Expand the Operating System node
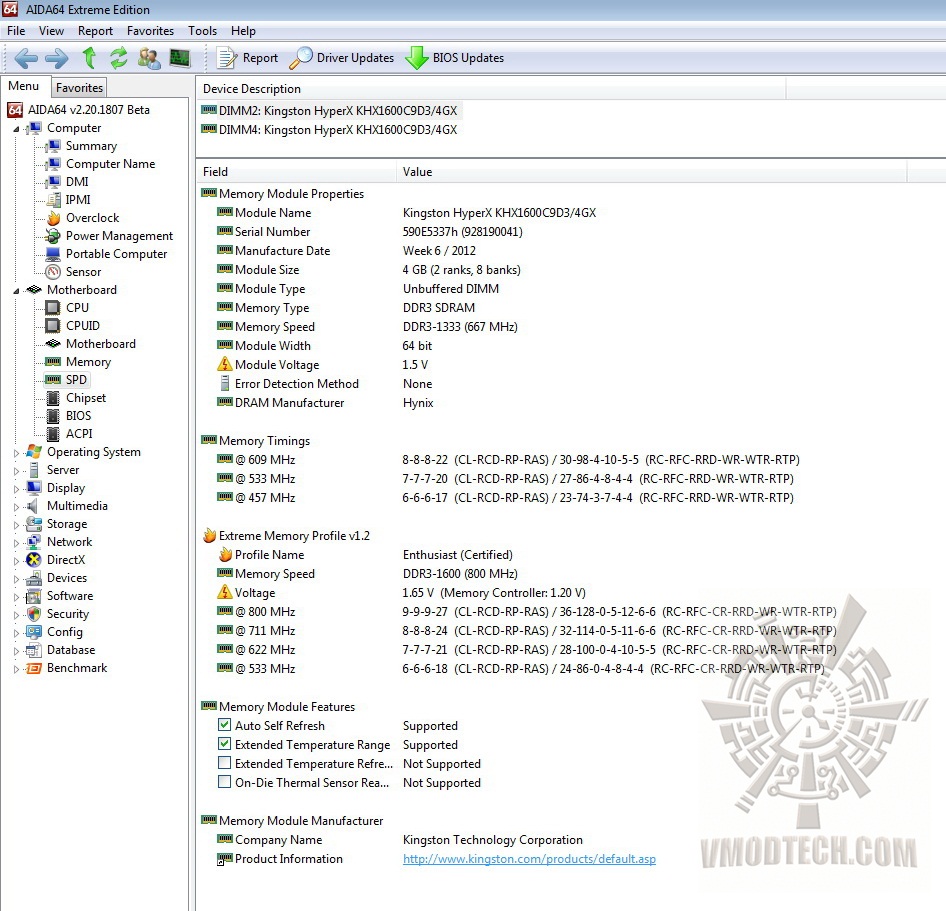 [16, 452]
